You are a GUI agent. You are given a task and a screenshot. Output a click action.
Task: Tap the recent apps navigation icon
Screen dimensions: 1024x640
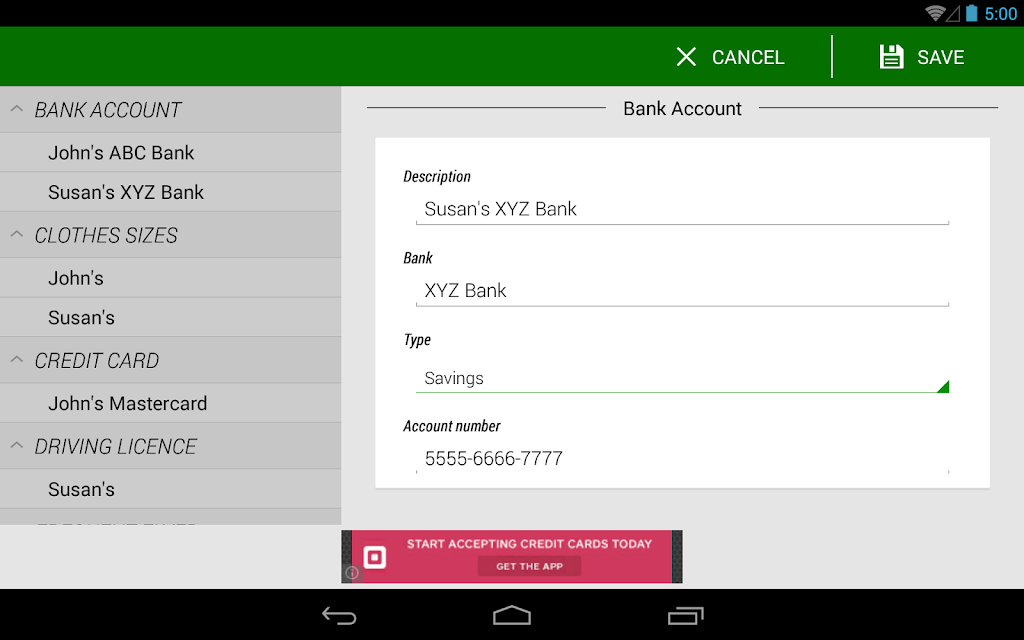tap(685, 615)
